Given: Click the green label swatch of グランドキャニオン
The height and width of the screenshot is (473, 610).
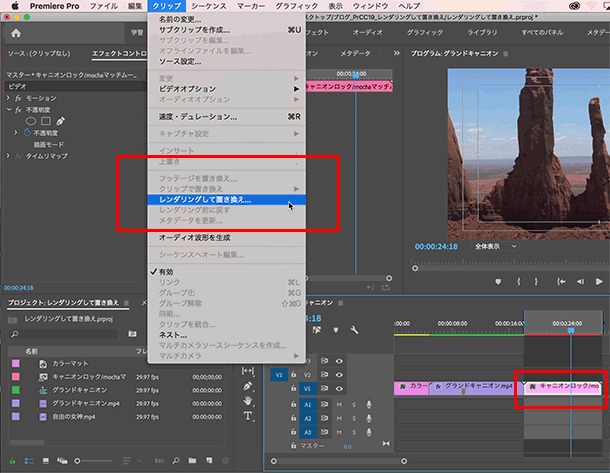Looking at the screenshot, I should [16, 390].
